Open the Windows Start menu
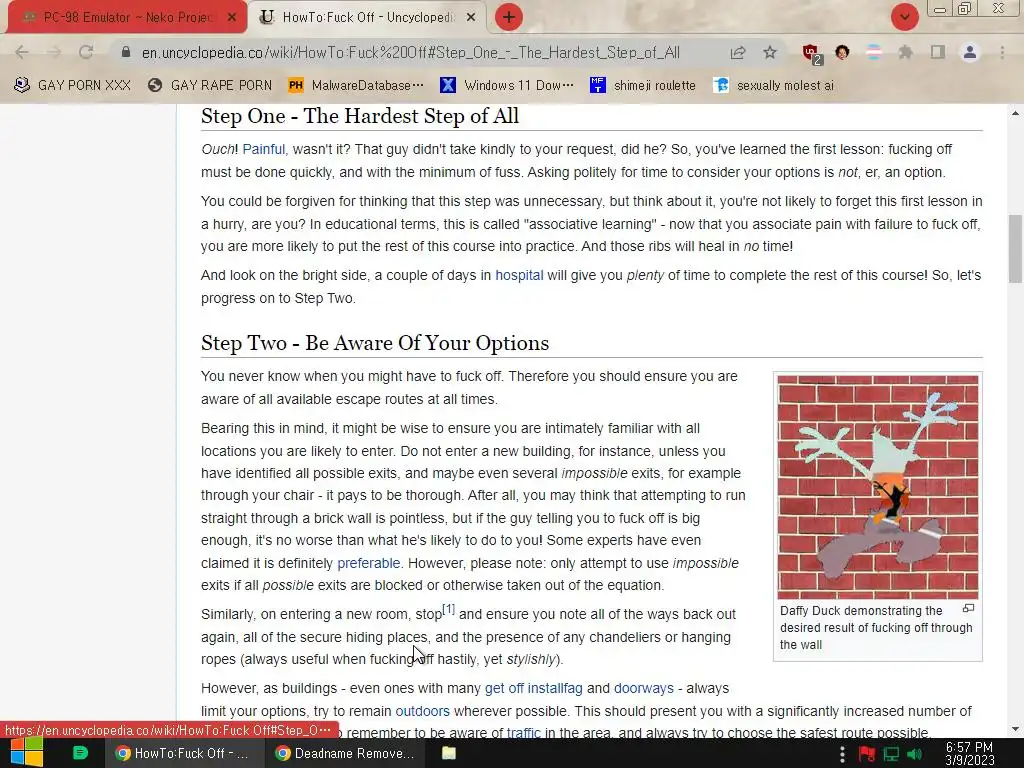Screen dimensions: 1024x768 pyautogui.click(x=26, y=753)
